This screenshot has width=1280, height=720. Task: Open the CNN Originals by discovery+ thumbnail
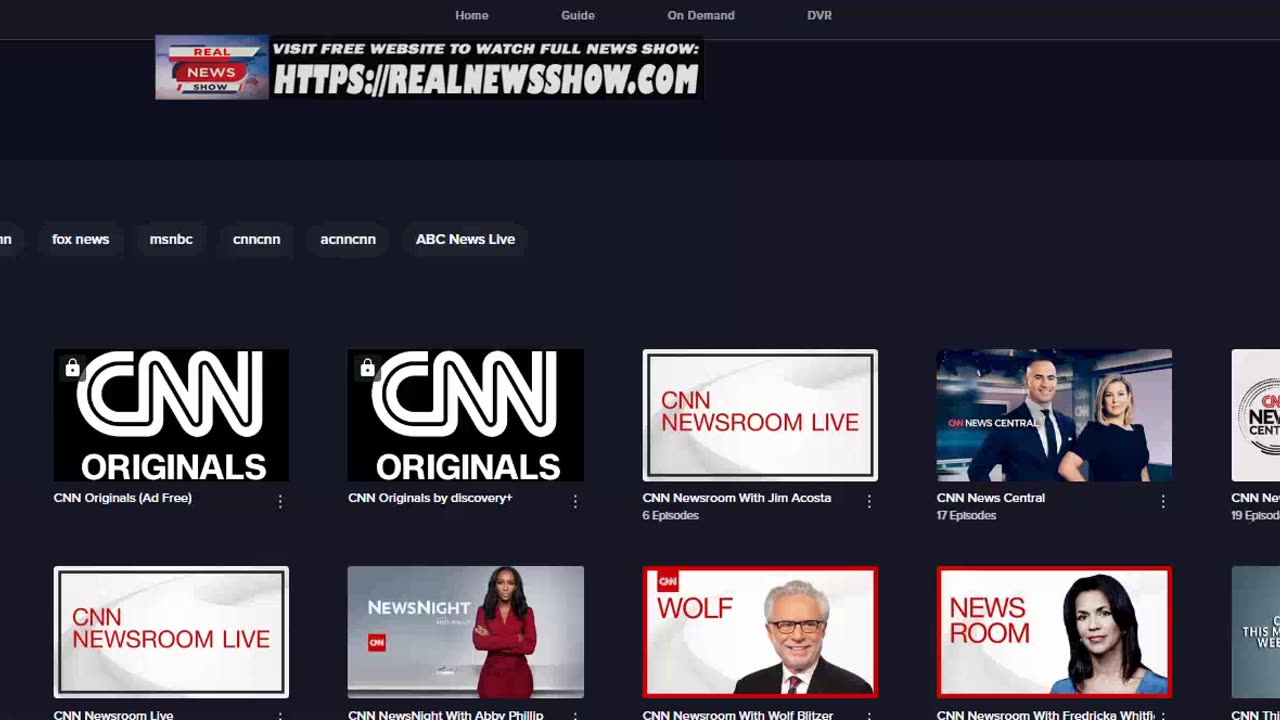[465, 415]
